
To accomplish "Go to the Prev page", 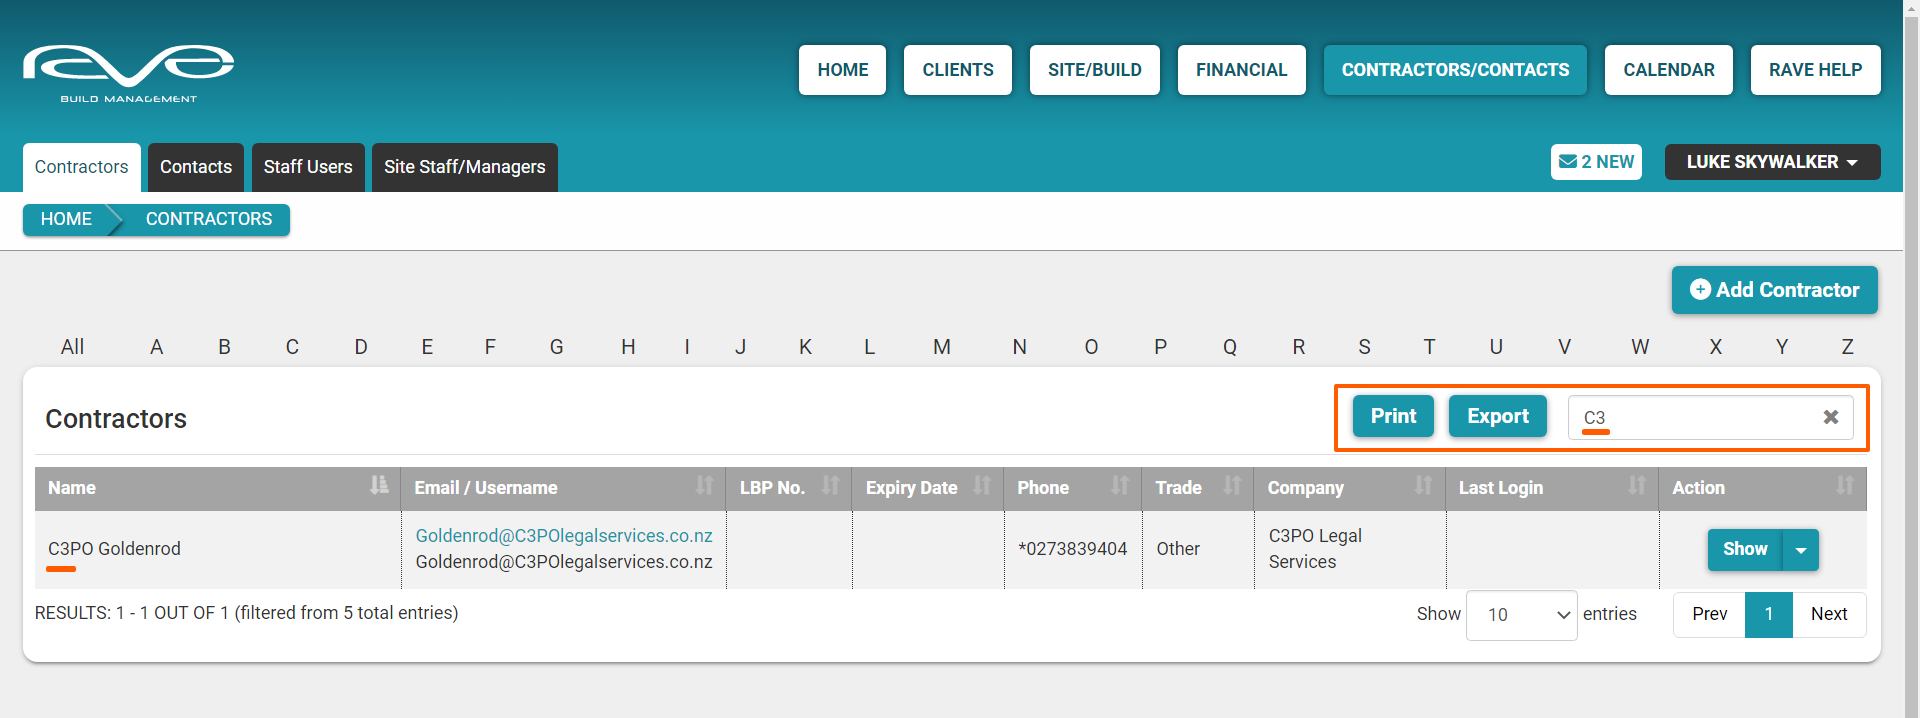I will click(x=1709, y=614).
